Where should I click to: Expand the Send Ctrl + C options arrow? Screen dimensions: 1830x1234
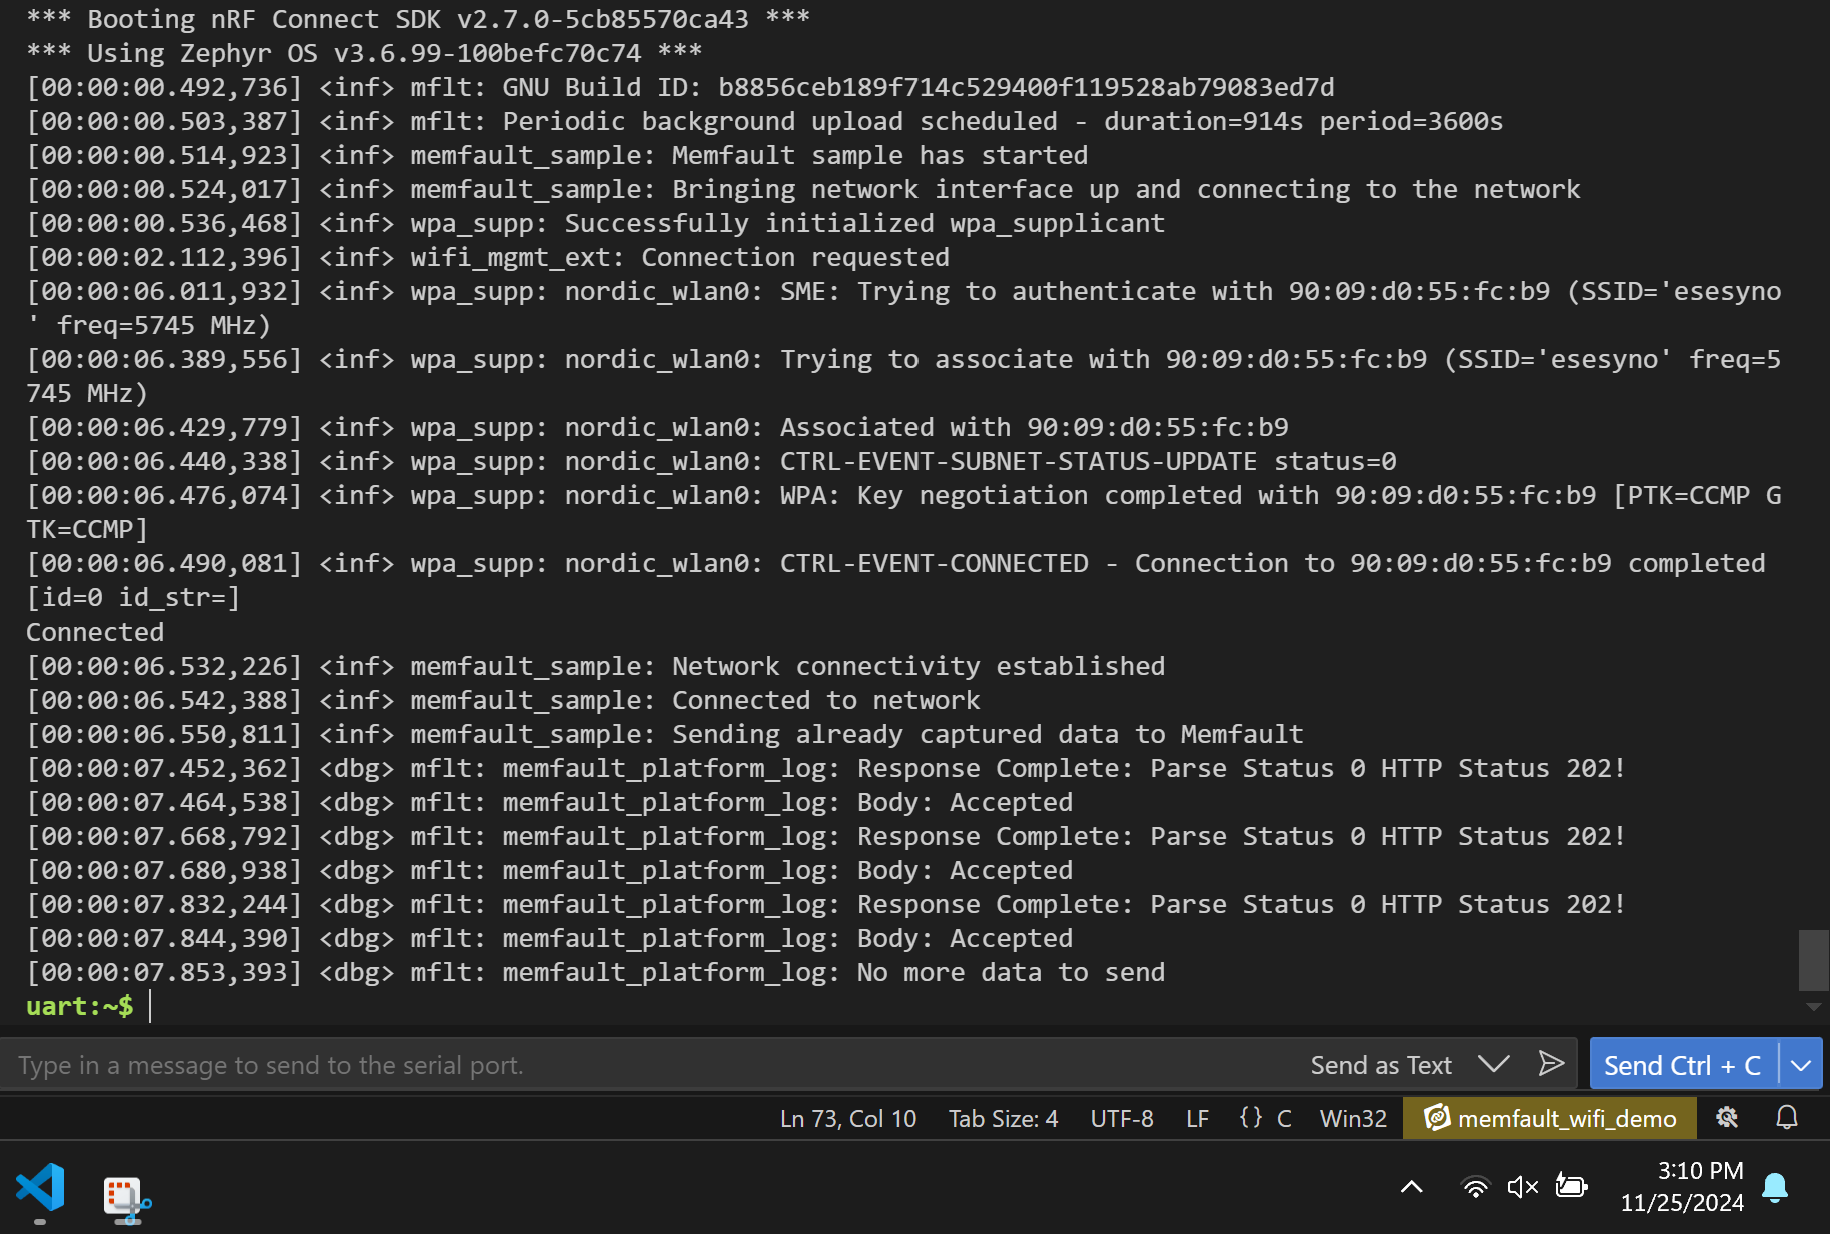coord(1801,1065)
